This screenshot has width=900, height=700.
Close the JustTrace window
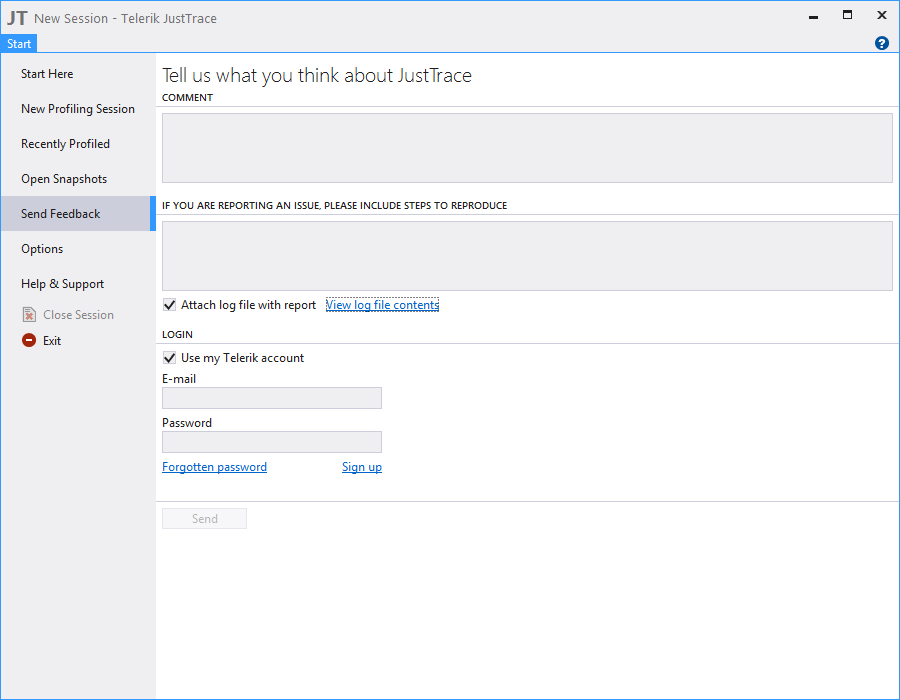(882, 15)
